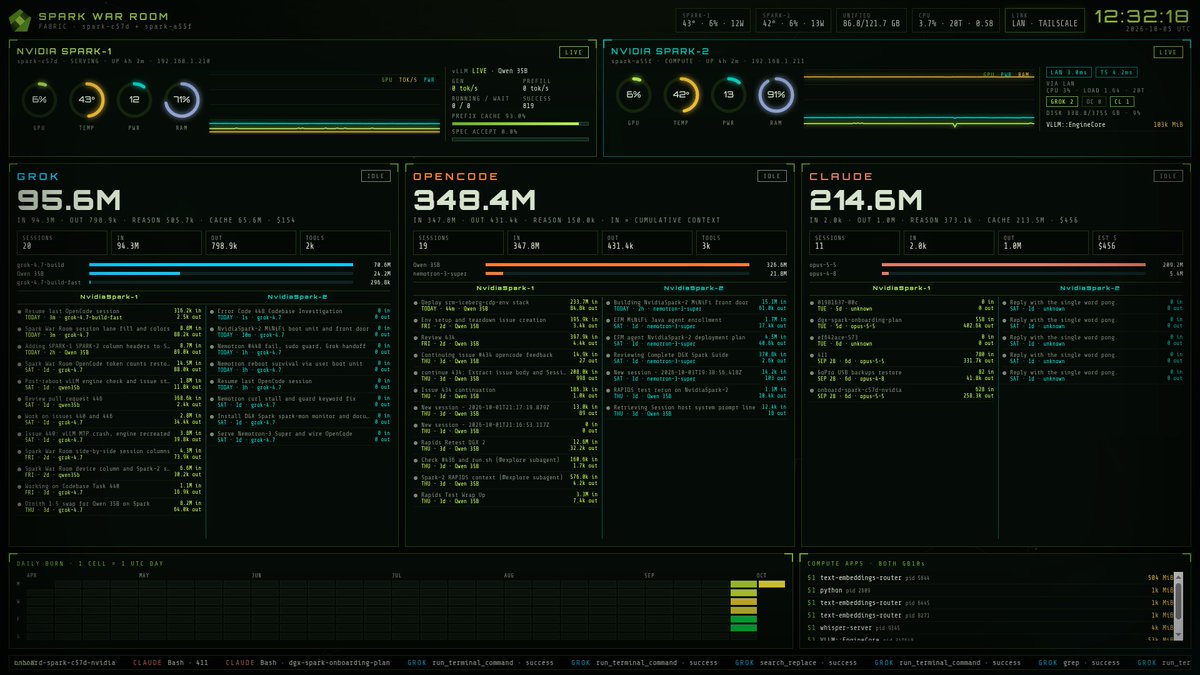Select the OpenCode TOOLS 3k stat box
Viewport: 1200px width, 675px height.
(x=741, y=242)
